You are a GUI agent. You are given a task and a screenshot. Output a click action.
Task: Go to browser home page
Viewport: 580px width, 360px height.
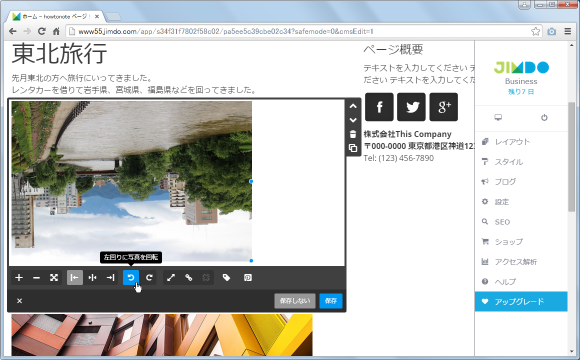56,31
